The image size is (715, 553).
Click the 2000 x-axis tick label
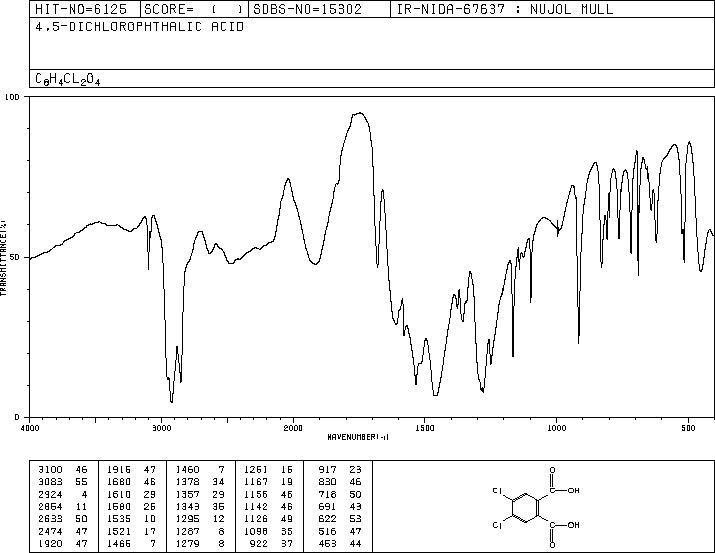[293, 428]
